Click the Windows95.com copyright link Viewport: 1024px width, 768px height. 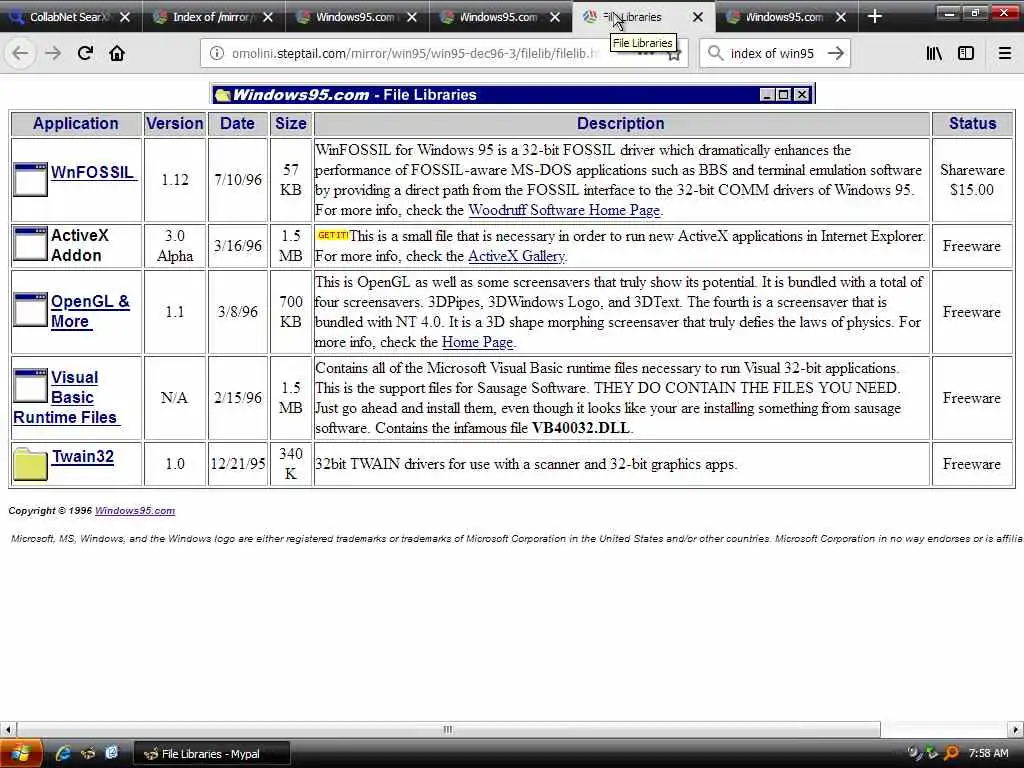[135, 511]
